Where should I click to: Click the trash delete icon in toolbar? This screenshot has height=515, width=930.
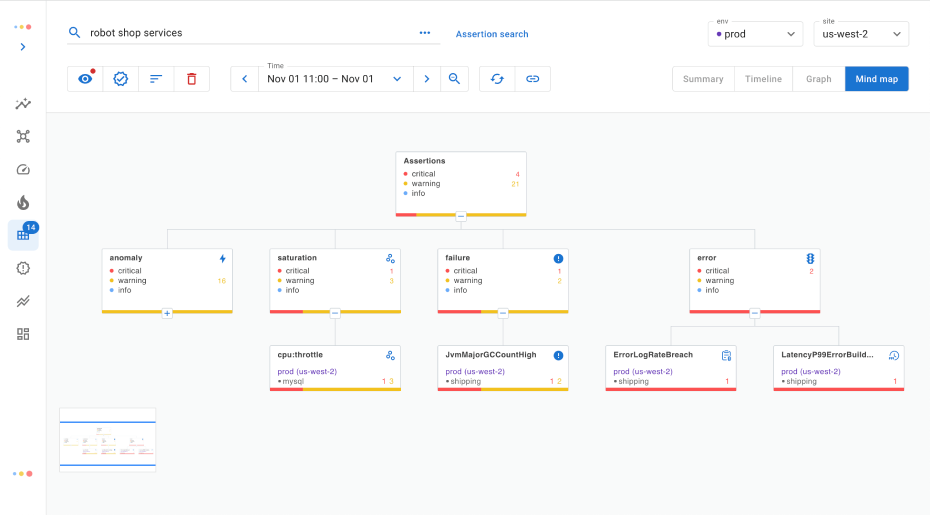[192, 79]
